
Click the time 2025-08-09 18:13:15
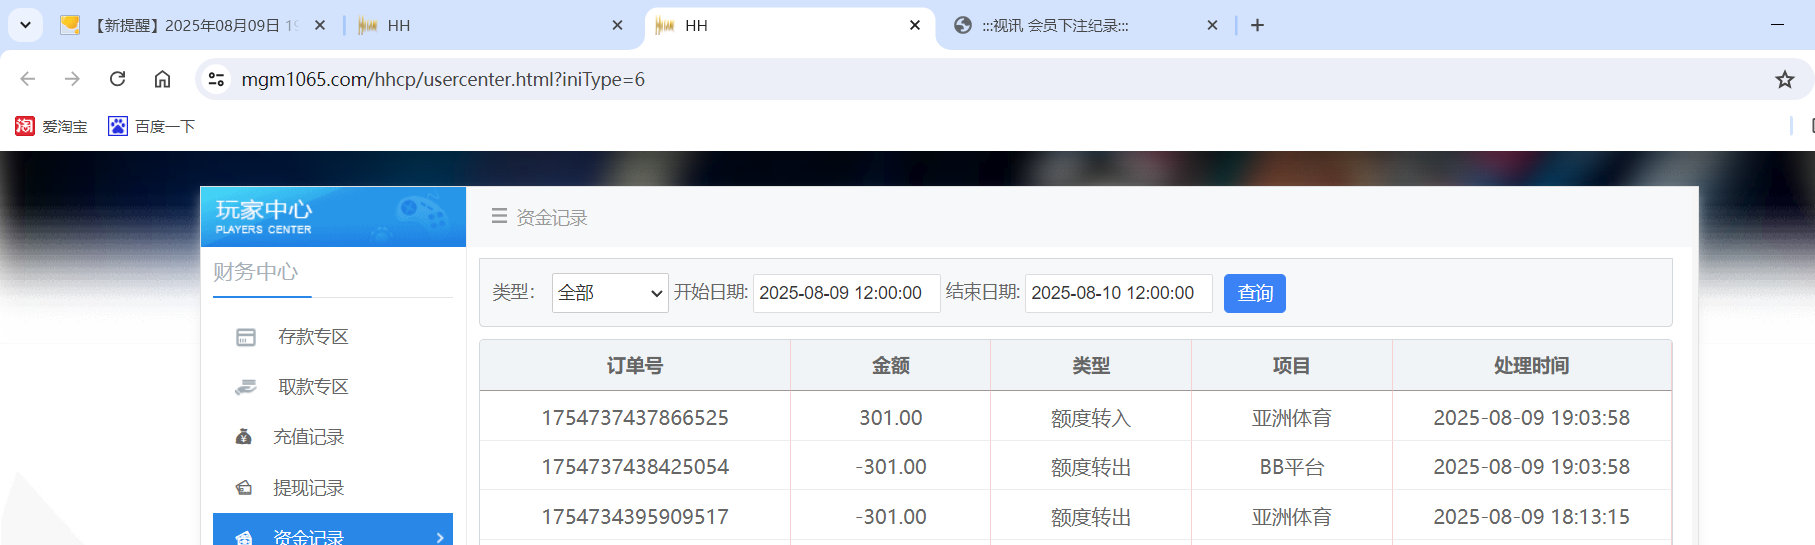click(1531, 517)
